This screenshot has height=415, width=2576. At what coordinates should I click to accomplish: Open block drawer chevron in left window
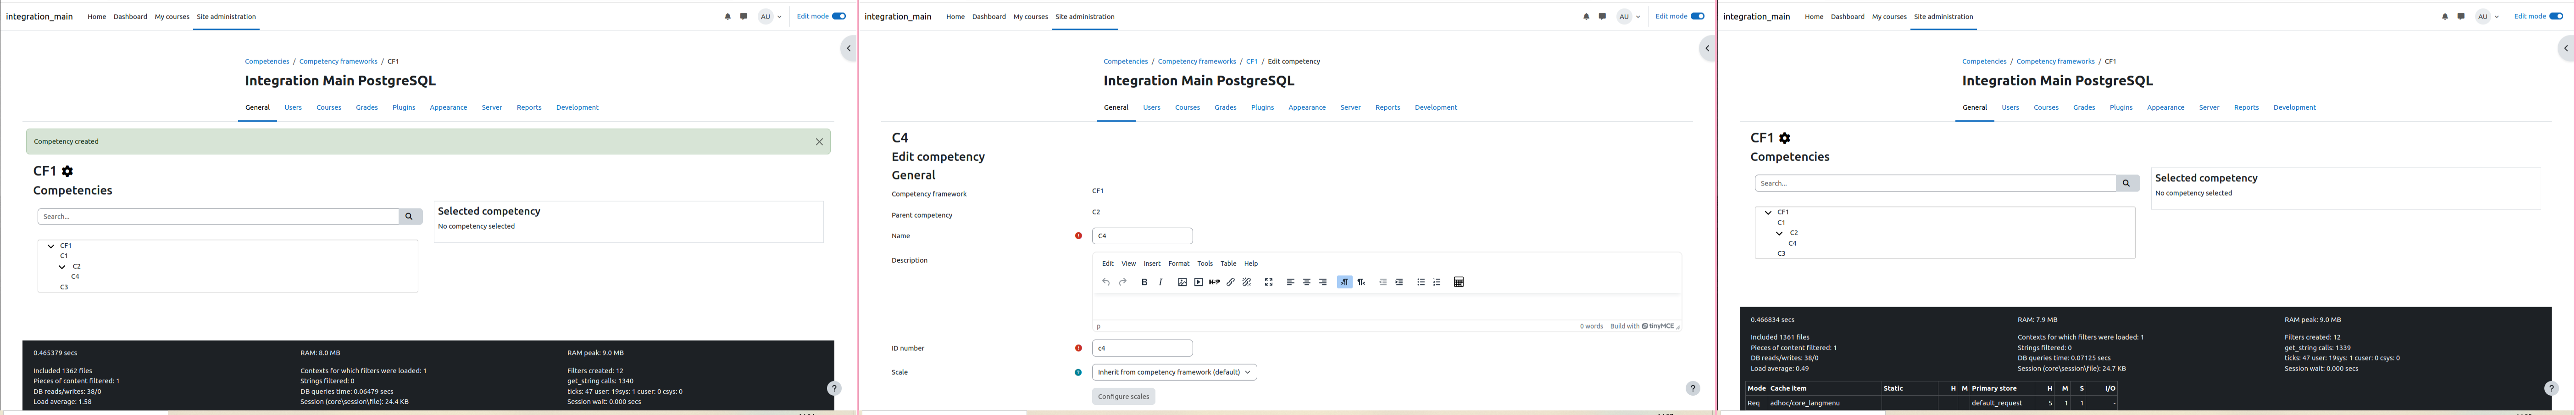coord(849,48)
